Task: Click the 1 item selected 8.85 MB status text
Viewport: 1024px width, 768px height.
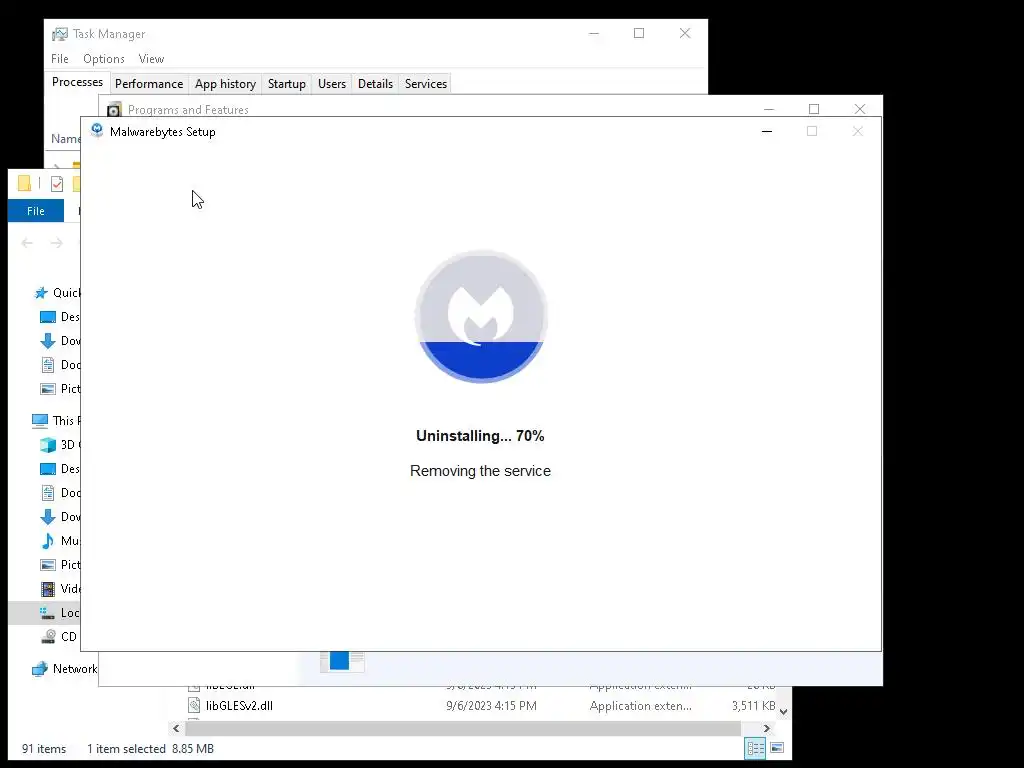Action: coord(151,749)
